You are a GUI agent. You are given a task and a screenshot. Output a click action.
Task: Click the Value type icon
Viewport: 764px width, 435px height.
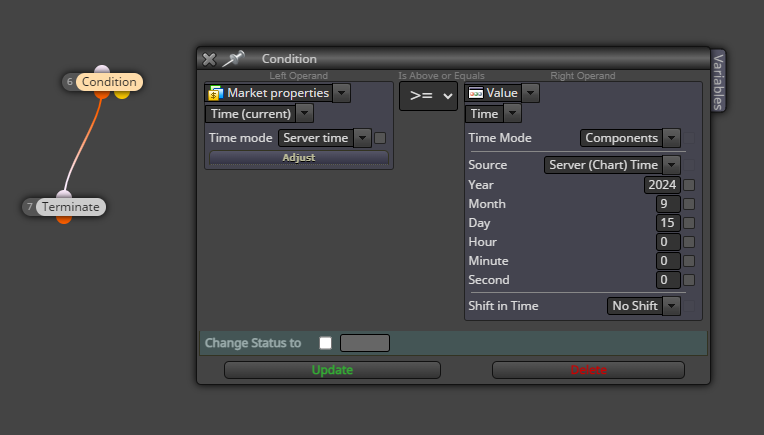[476, 93]
